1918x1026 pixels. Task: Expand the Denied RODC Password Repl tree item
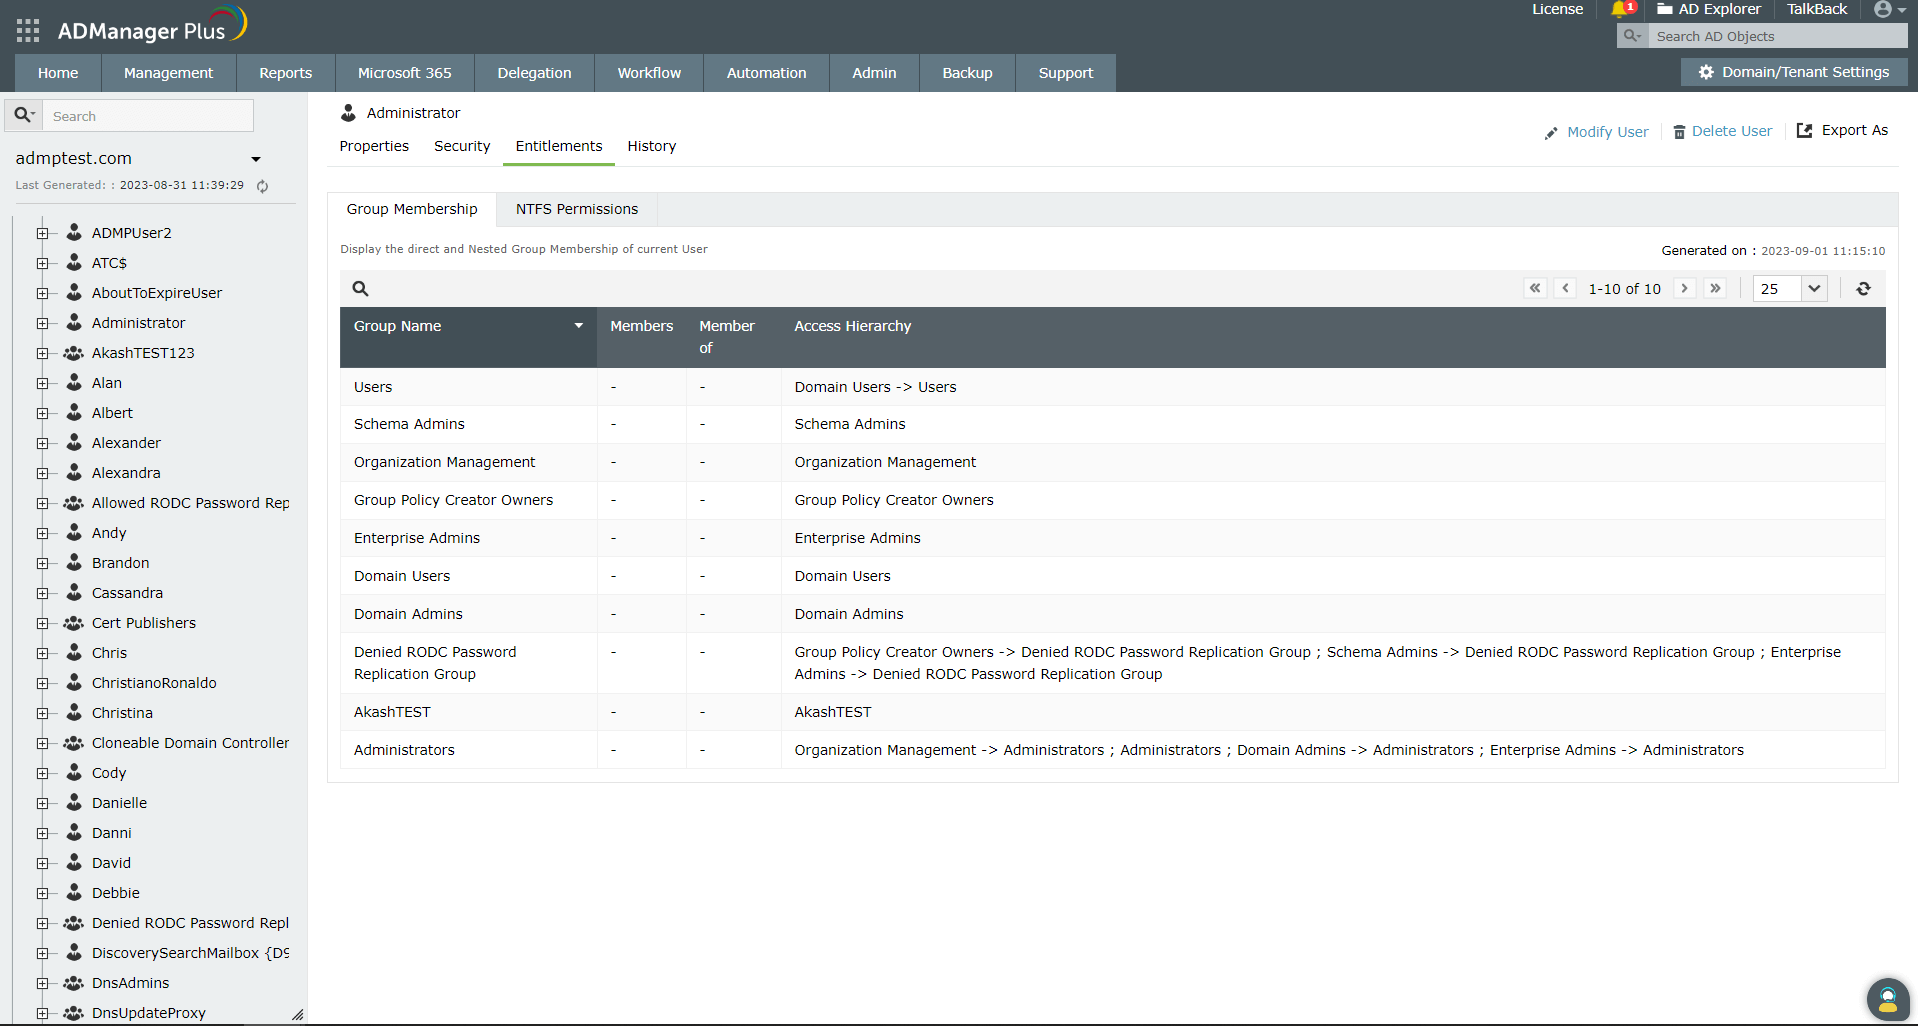tap(42, 923)
